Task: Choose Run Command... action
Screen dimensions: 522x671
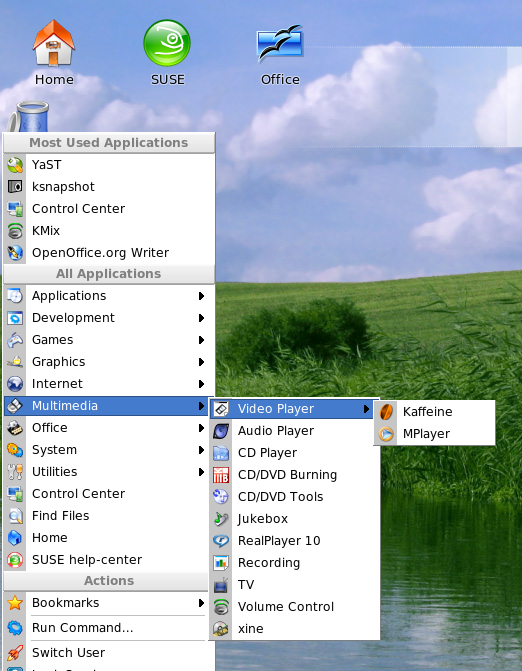Action: click(109, 628)
